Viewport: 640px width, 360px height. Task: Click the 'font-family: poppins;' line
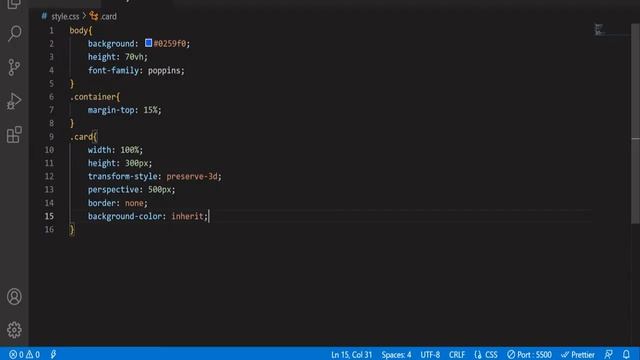[x=136, y=70]
